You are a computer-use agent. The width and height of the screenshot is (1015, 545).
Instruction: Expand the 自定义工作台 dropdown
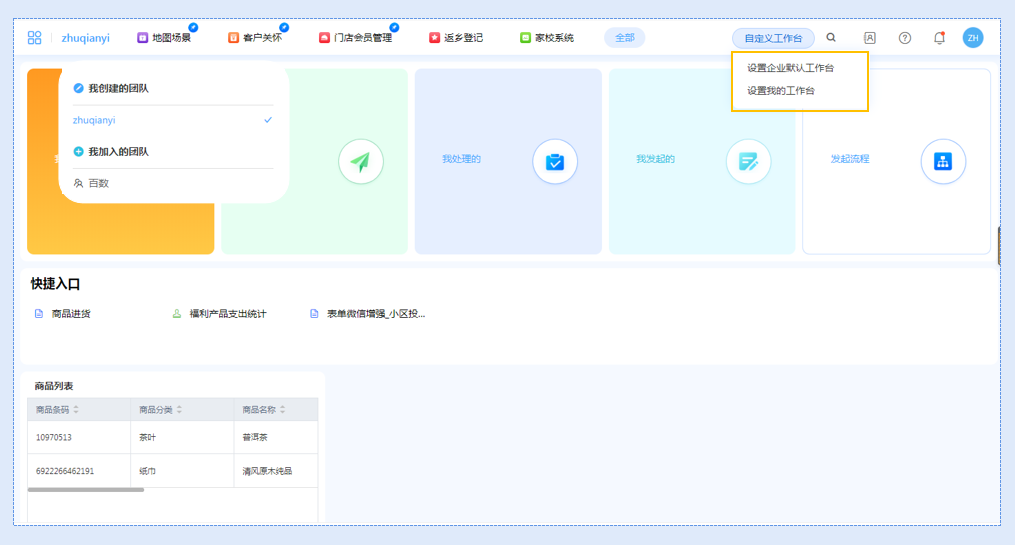773,38
